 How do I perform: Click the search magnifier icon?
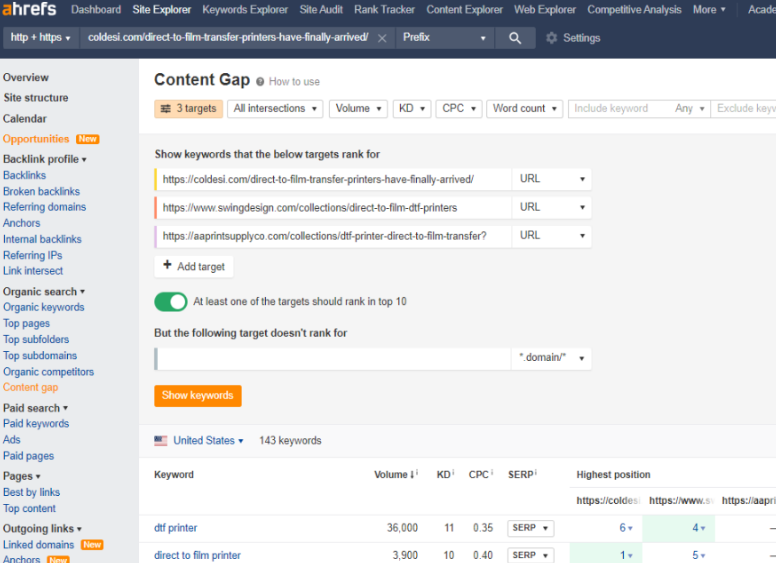point(514,38)
